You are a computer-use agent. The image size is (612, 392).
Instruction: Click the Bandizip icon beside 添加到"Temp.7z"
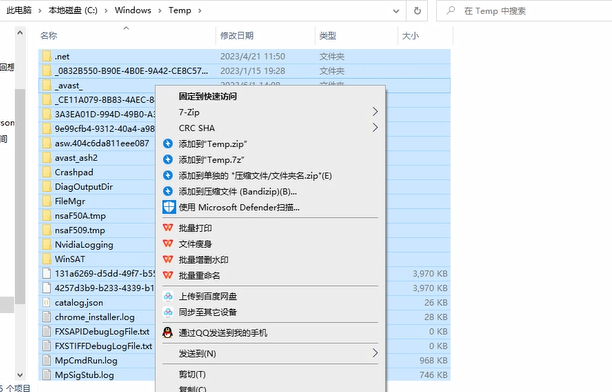pos(168,159)
